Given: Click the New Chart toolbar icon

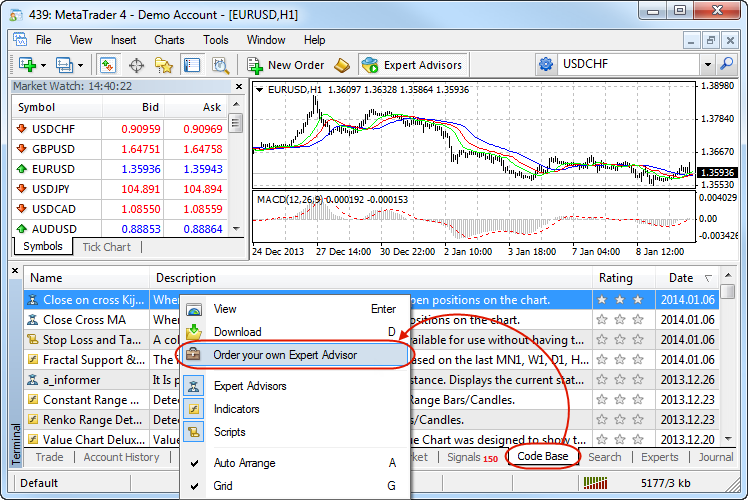Looking at the screenshot, I should click(x=25, y=65).
